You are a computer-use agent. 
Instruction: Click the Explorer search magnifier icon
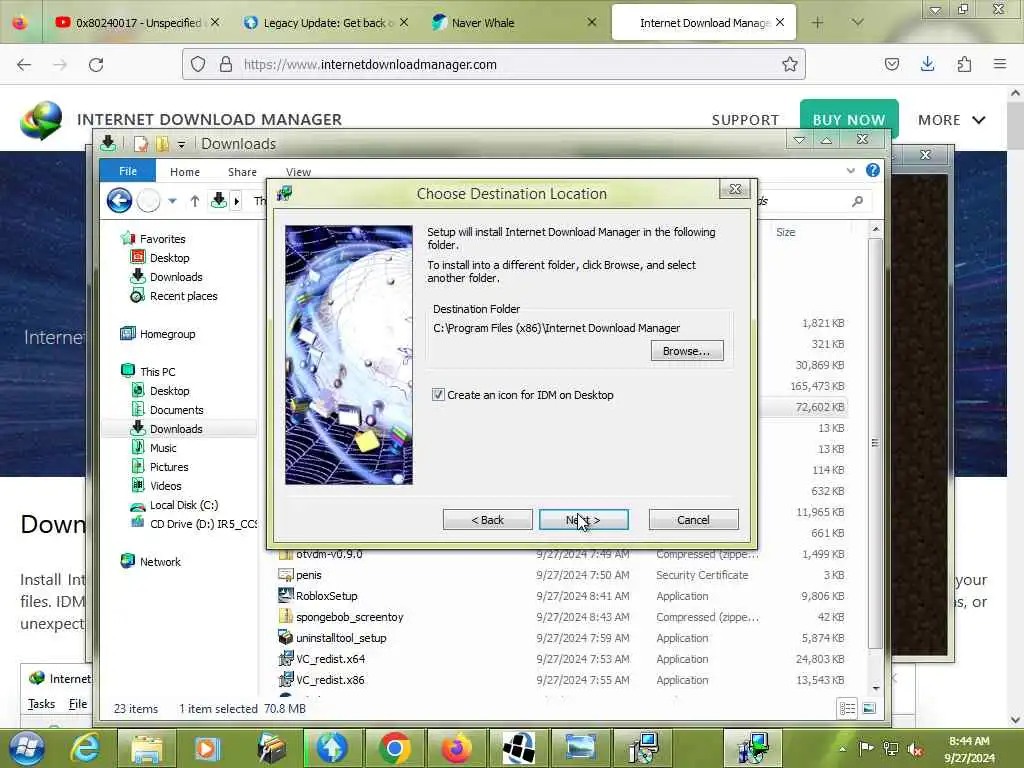click(x=857, y=201)
